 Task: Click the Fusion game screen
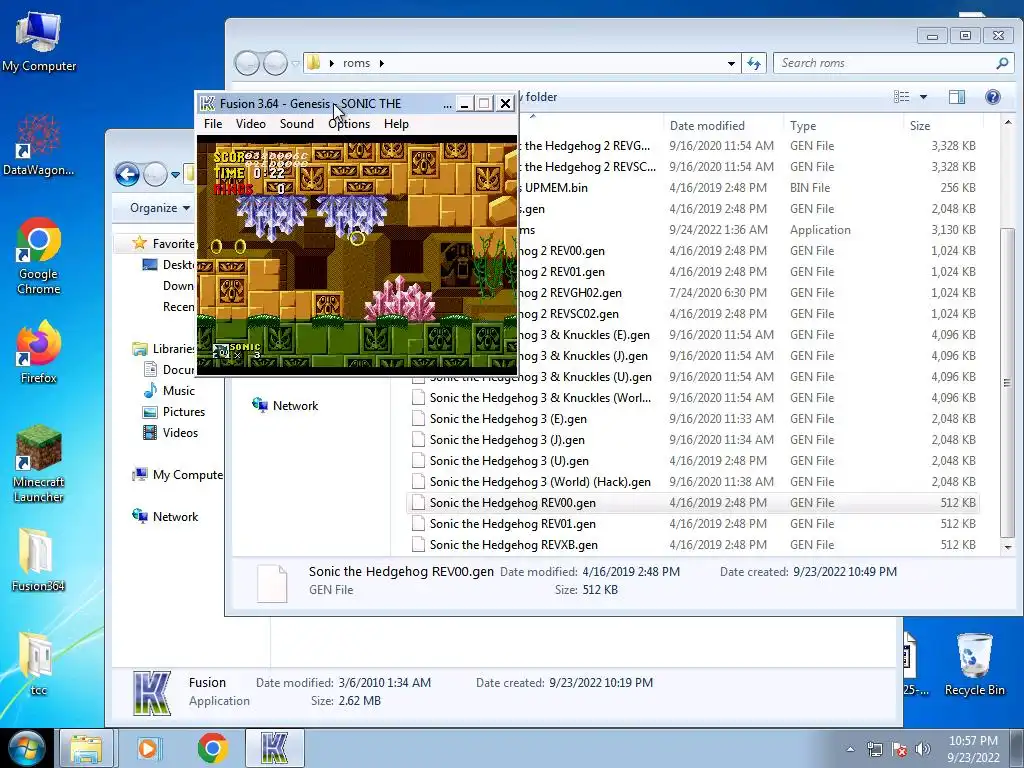[x=357, y=254]
